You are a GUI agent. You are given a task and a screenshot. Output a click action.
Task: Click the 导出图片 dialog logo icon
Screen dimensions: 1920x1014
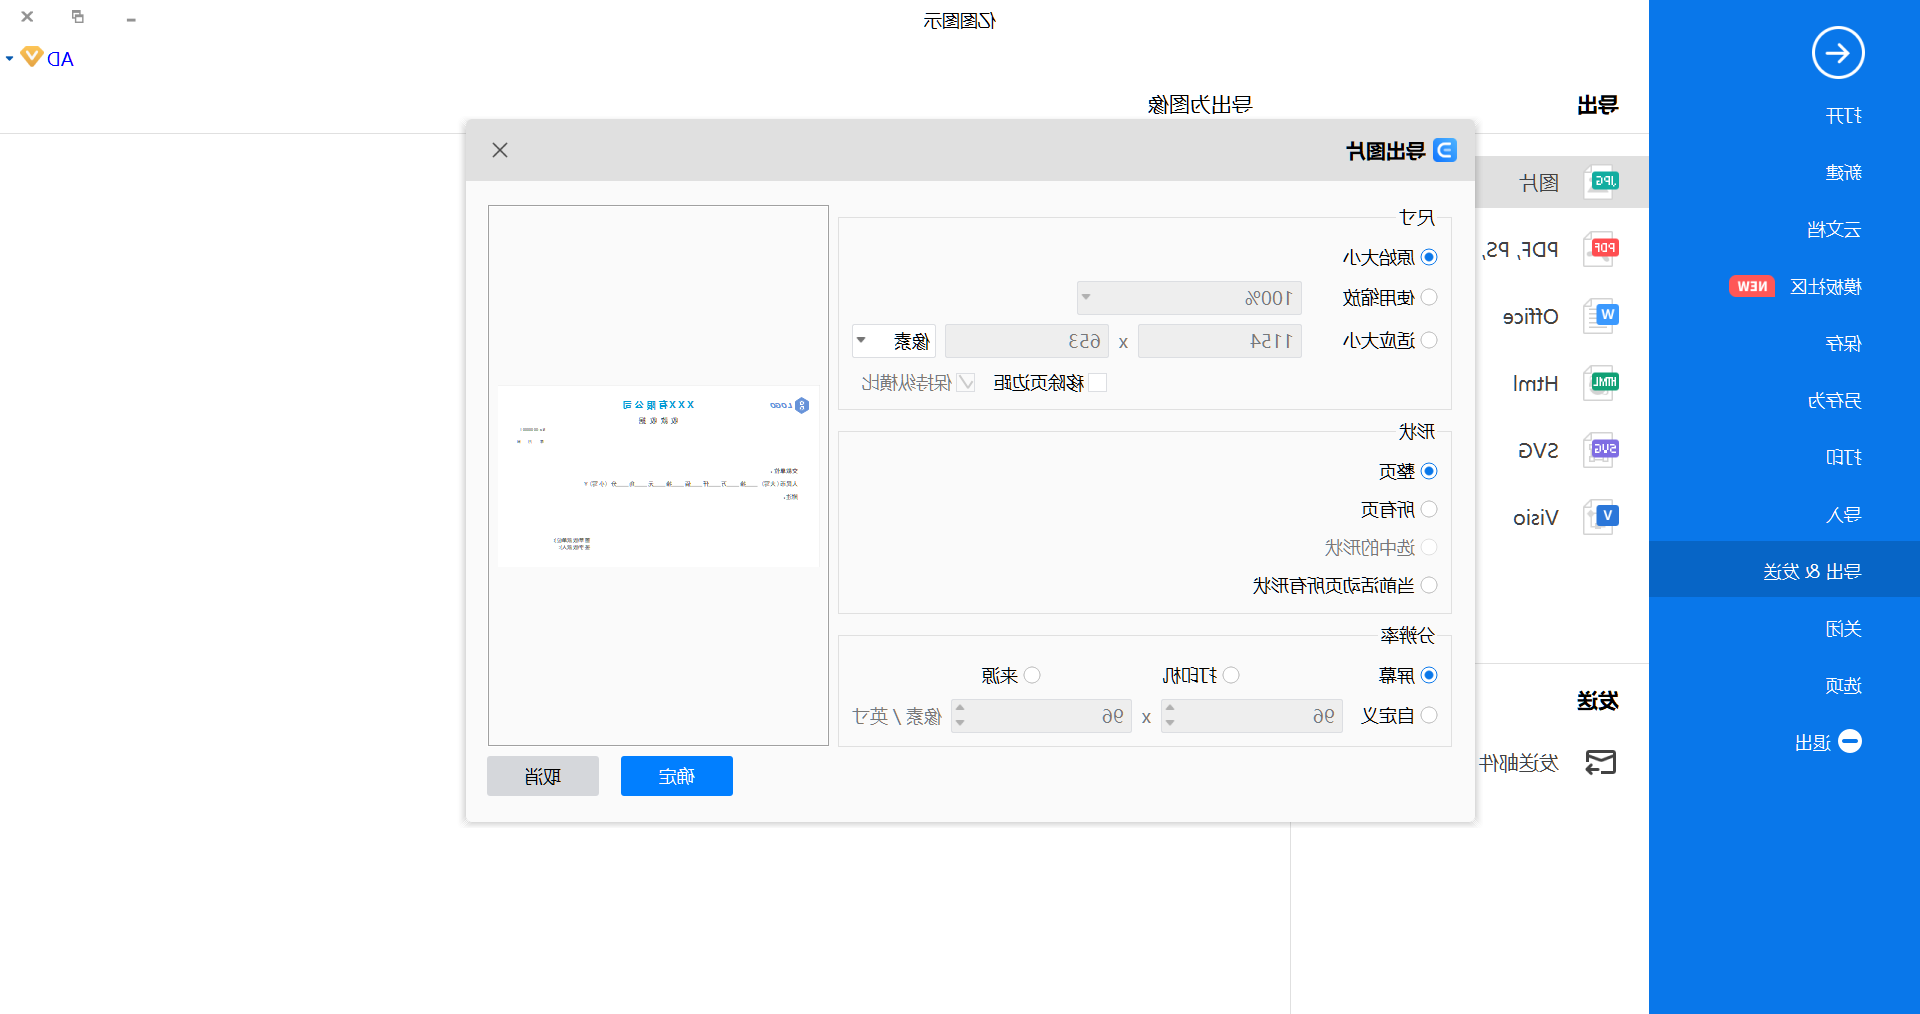click(1445, 150)
